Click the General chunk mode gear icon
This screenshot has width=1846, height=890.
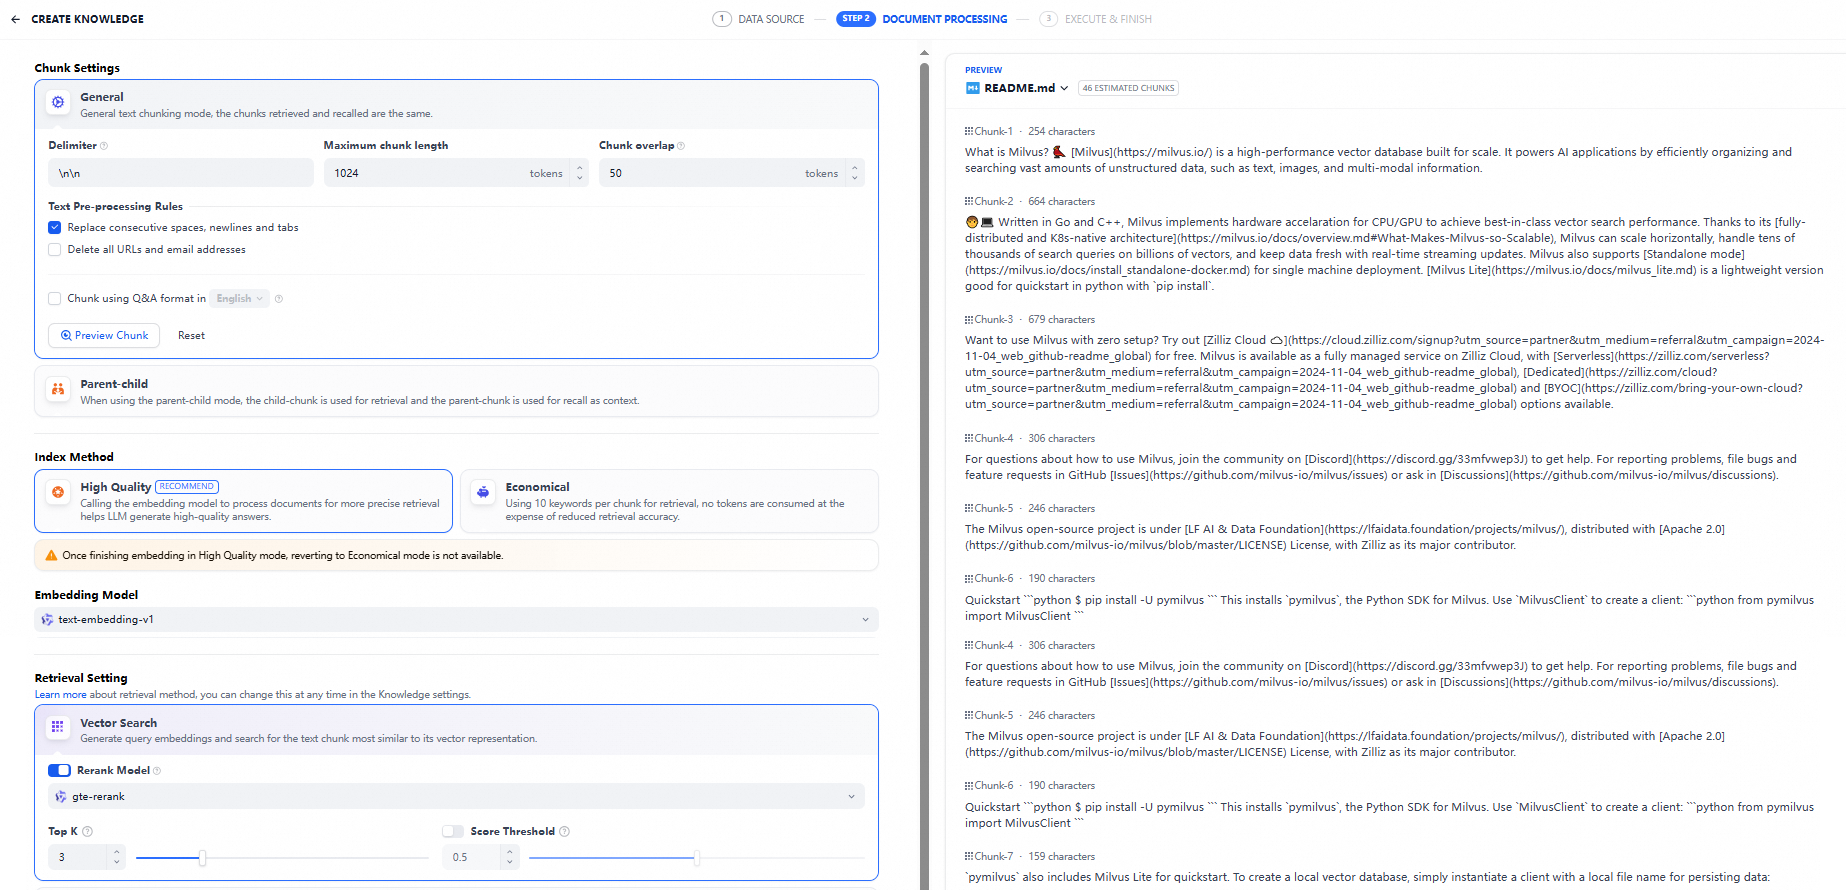point(58,102)
